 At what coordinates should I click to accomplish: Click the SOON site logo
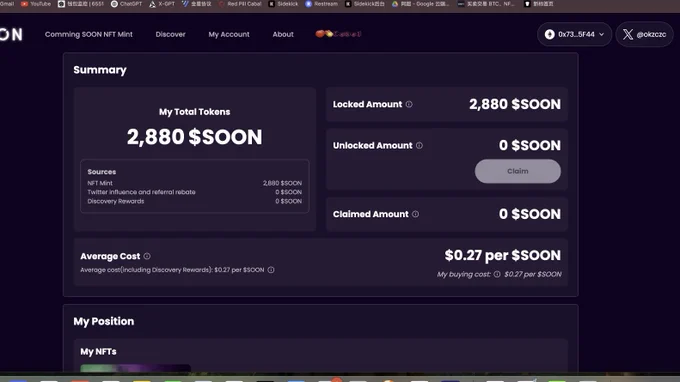[11, 34]
